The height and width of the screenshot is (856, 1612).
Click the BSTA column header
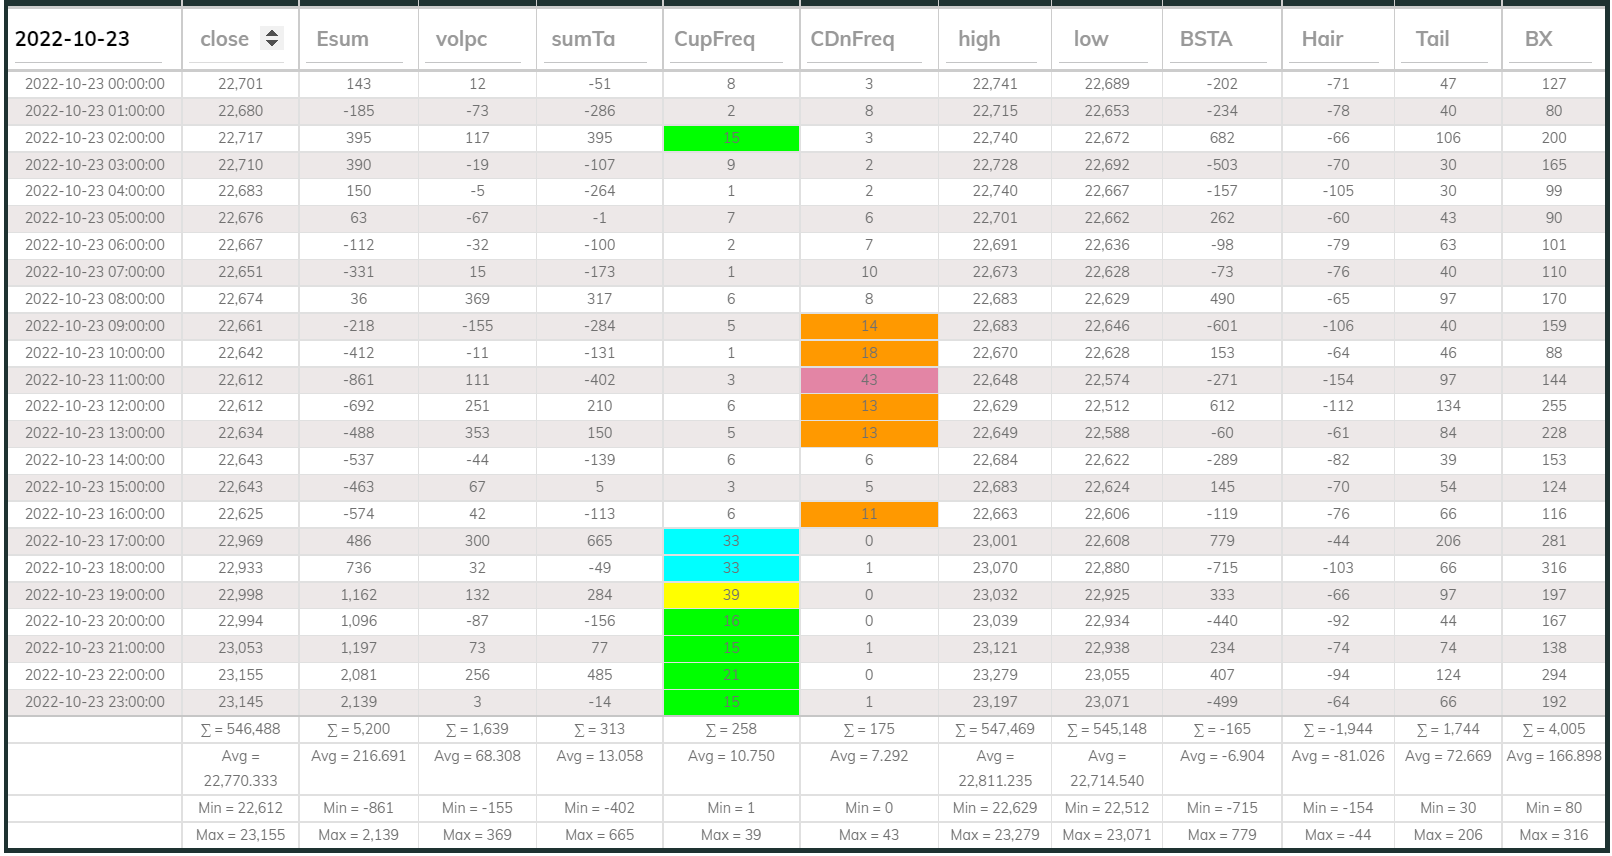pyautogui.click(x=1205, y=39)
